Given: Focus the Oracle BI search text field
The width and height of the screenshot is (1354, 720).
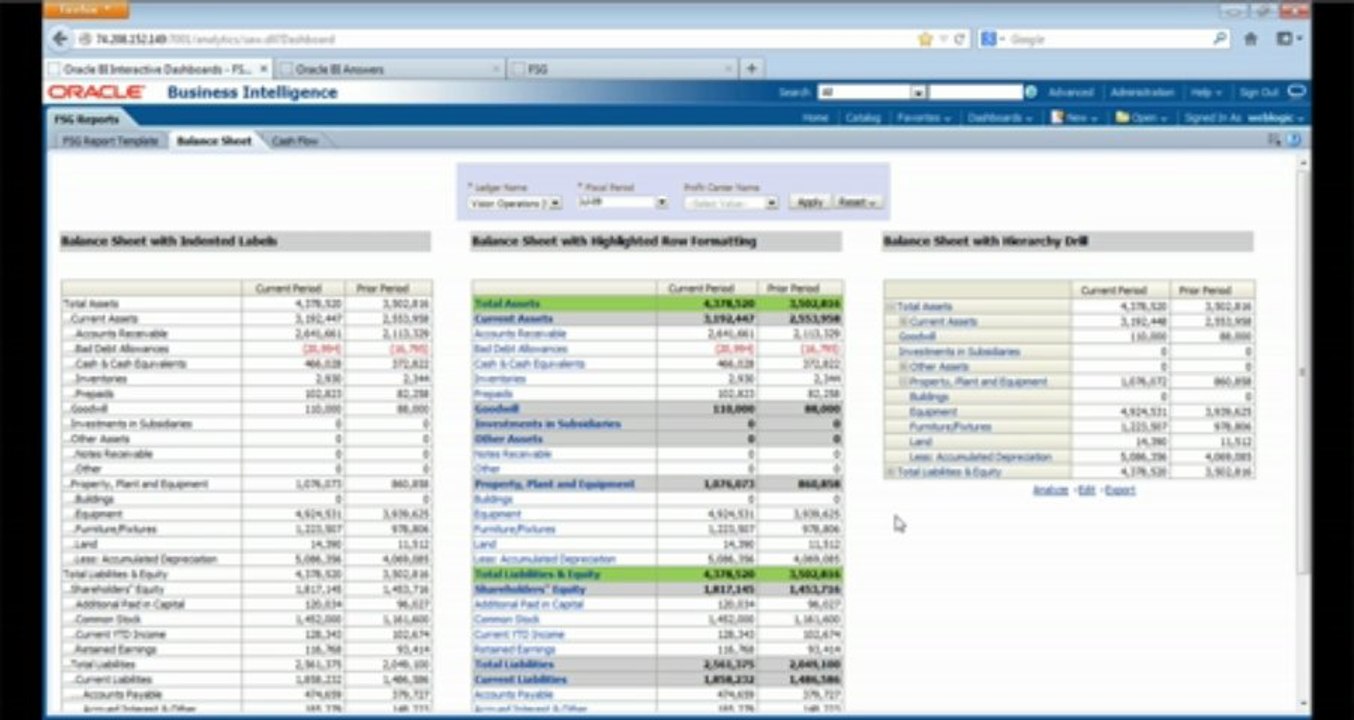Looking at the screenshot, I should tap(975, 92).
